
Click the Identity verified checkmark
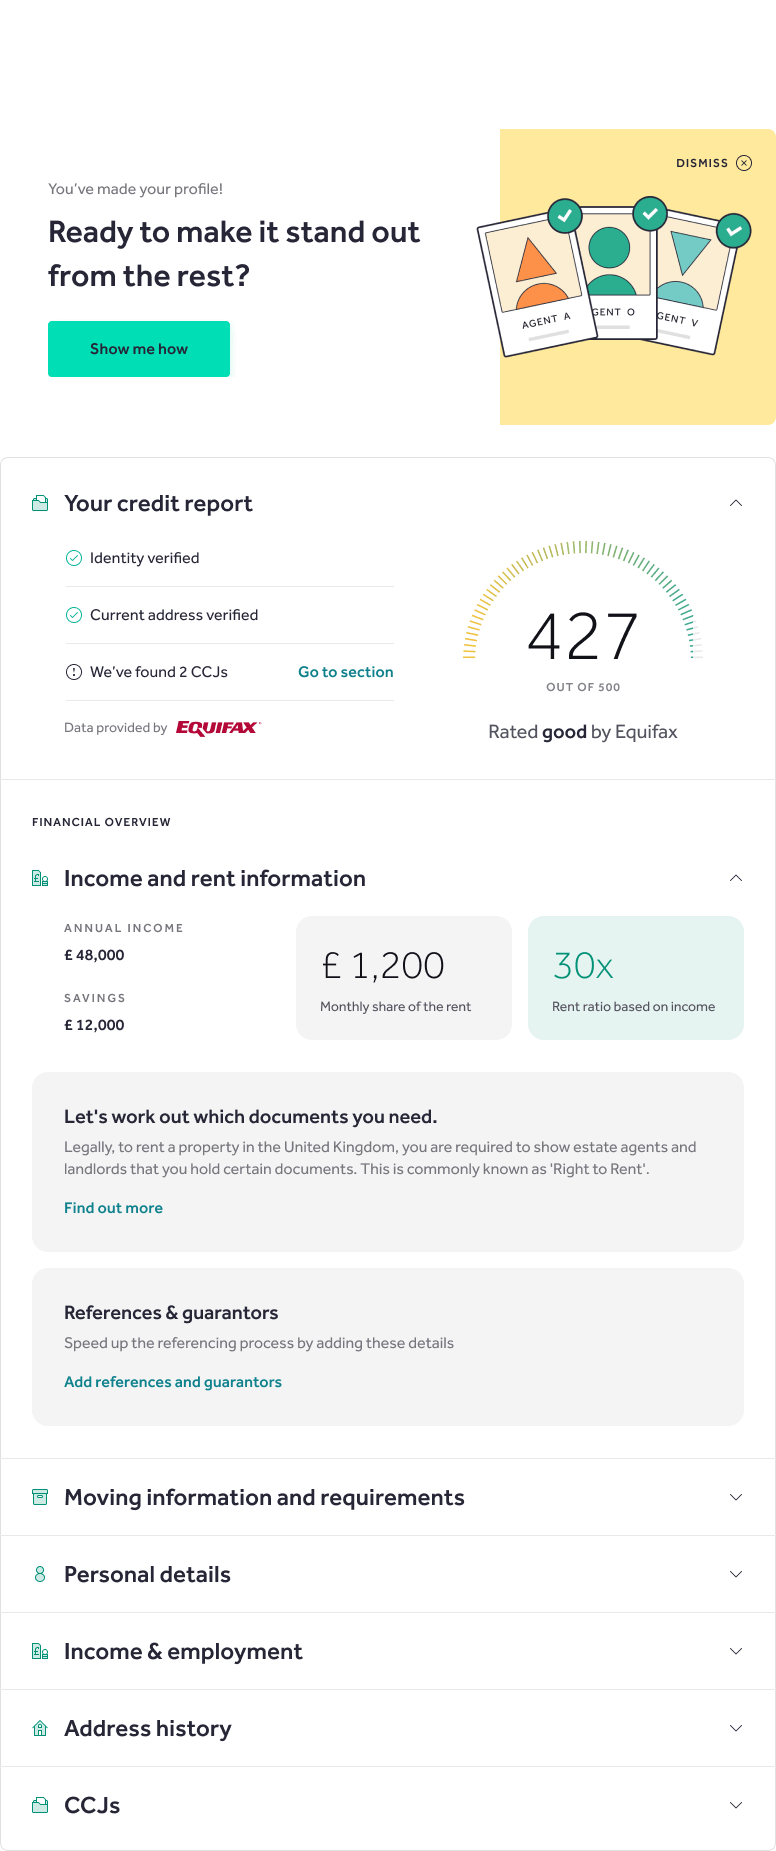tap(73, 558)
